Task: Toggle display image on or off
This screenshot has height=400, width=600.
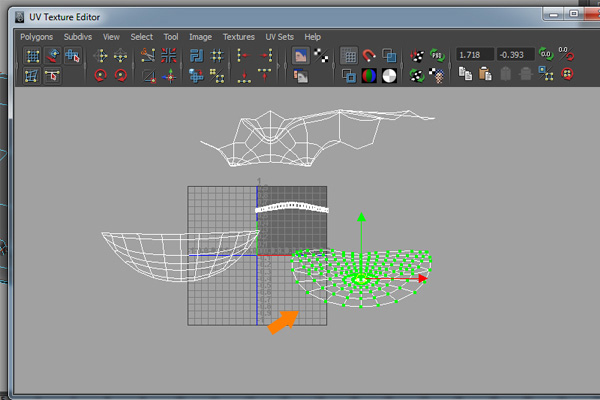Action: (x=300, y=56)
